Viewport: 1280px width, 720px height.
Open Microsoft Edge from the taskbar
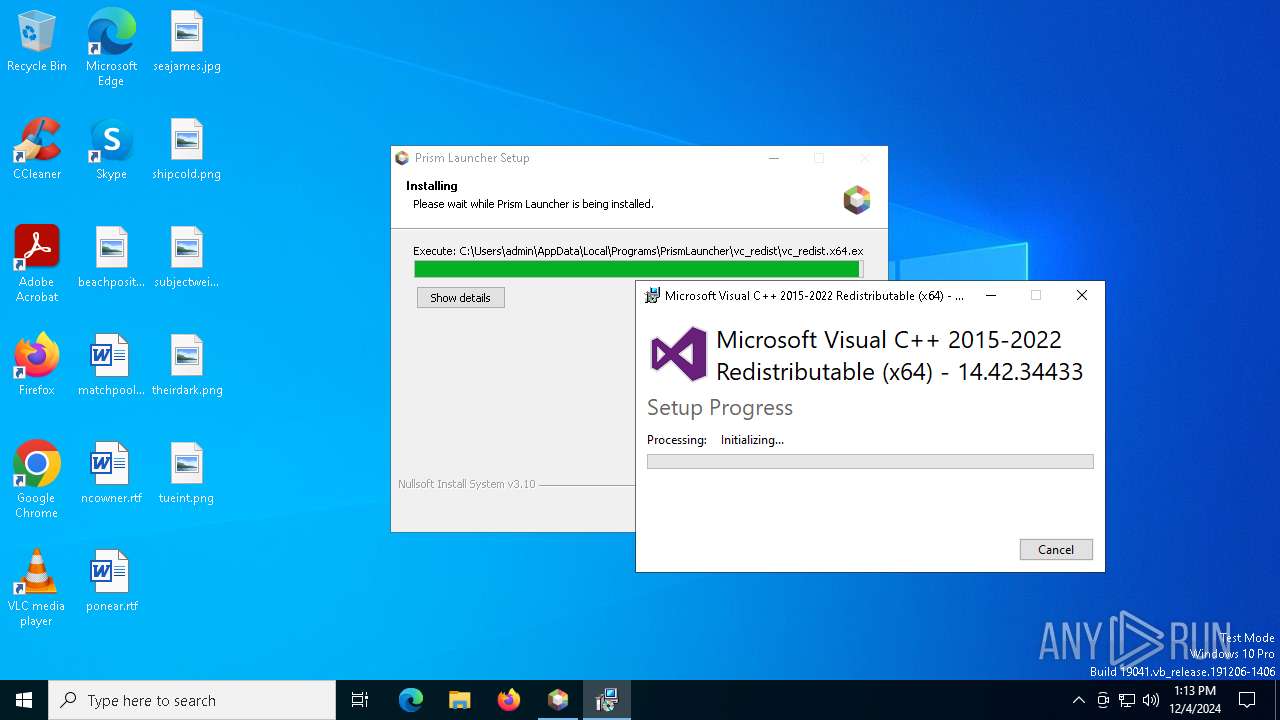(x=411, y=700)
